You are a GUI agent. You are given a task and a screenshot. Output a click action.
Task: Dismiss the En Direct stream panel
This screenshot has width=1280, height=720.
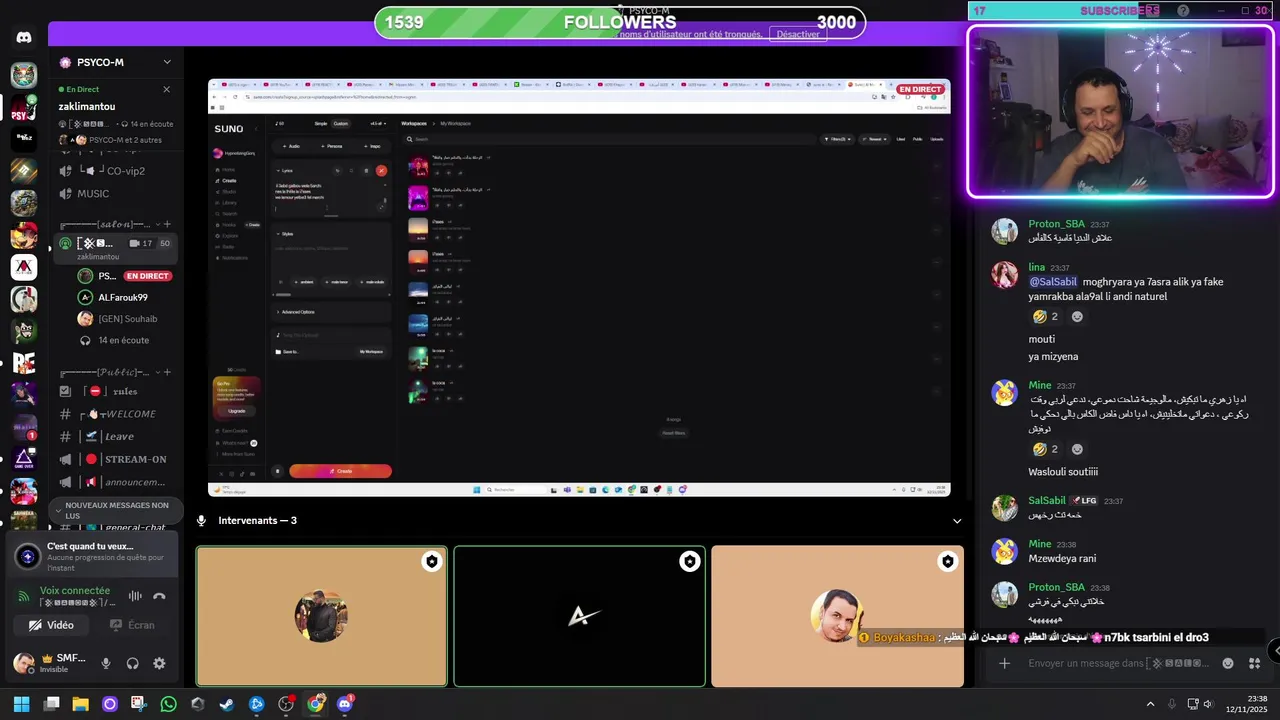(x=166, y=89)
